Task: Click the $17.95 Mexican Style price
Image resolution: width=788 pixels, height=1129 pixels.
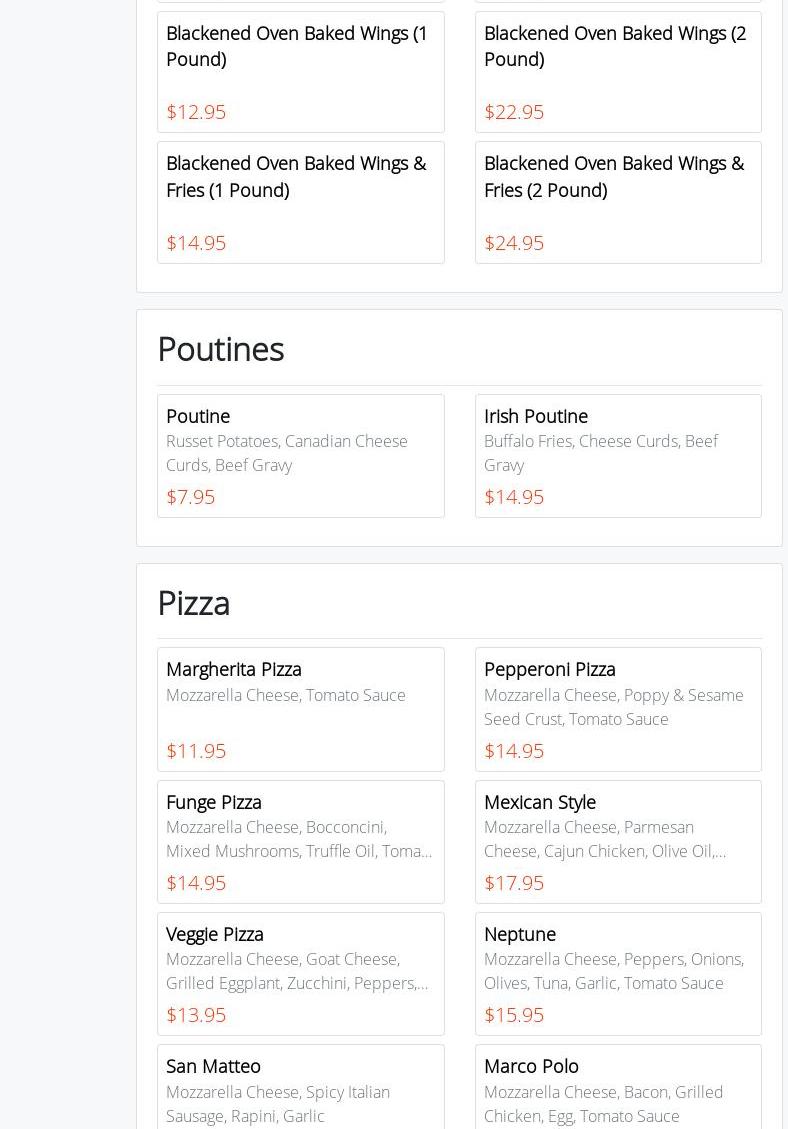Action: pyautogui.click(x=514, y=883)
